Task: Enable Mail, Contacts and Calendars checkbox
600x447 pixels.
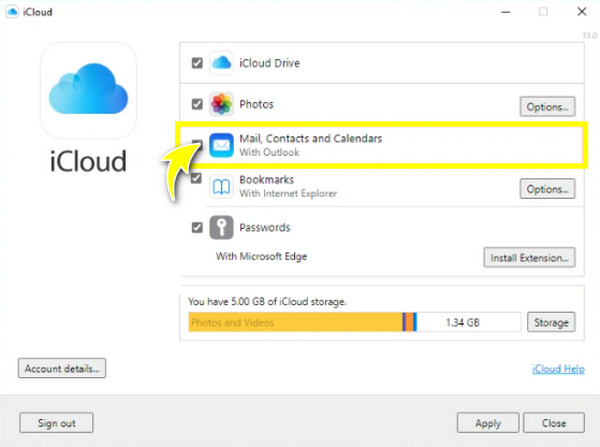Action: (197, 144)
